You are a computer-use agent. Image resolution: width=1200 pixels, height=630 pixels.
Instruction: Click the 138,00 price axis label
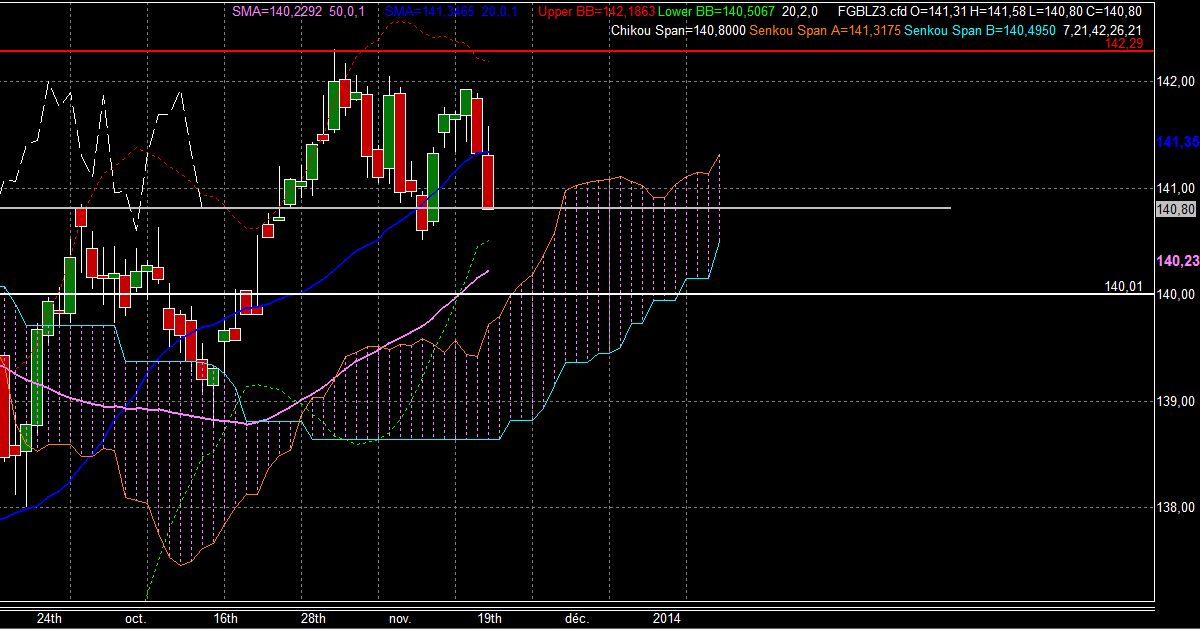tap(1176, 508)
